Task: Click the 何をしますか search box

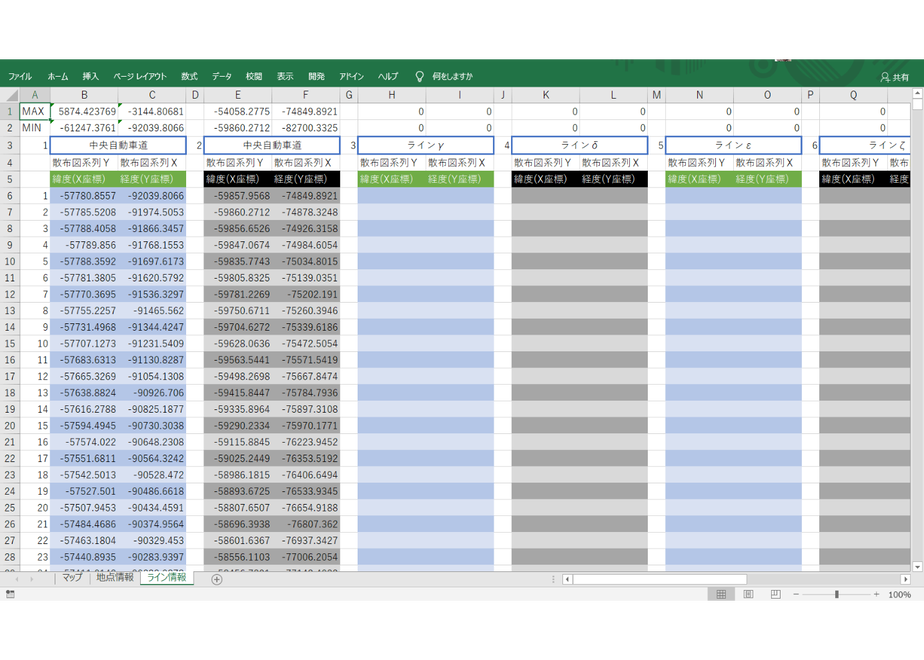Action: 453,77
